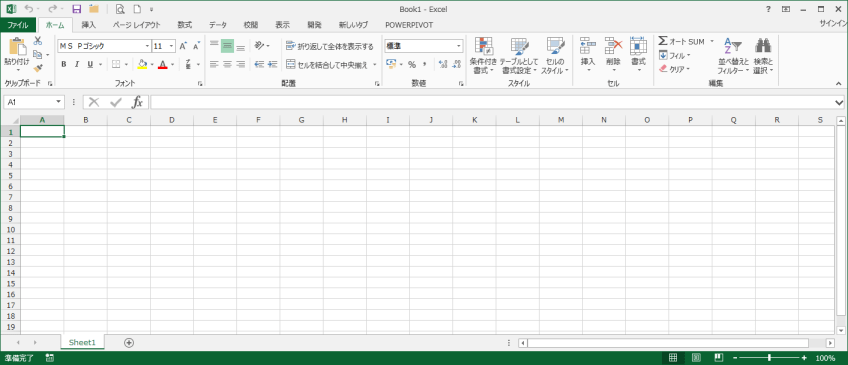The image size is (848, 365).
Task: Open Cell Styles (セルのスタイル) menu
Action: coord(555,56)
